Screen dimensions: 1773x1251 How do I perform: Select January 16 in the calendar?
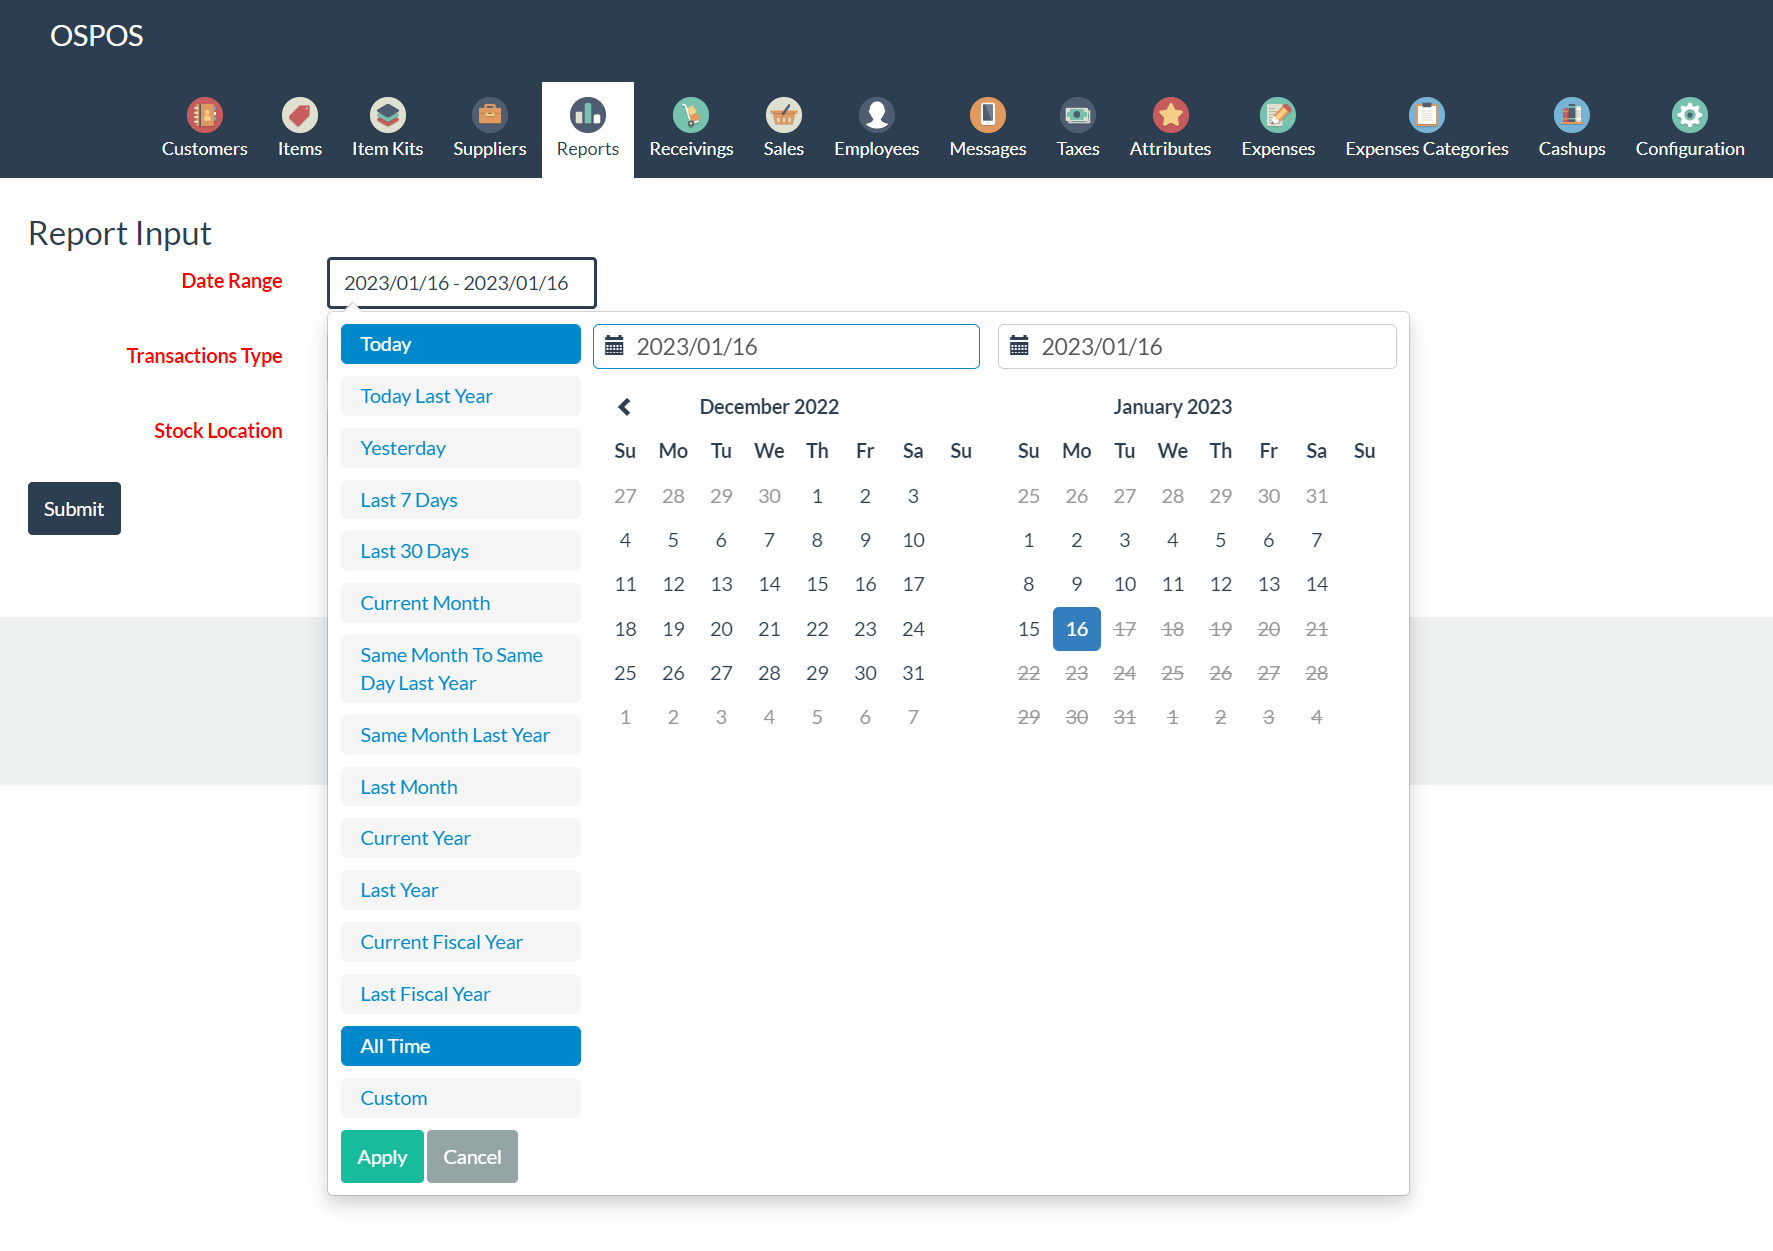[1076, 629]
